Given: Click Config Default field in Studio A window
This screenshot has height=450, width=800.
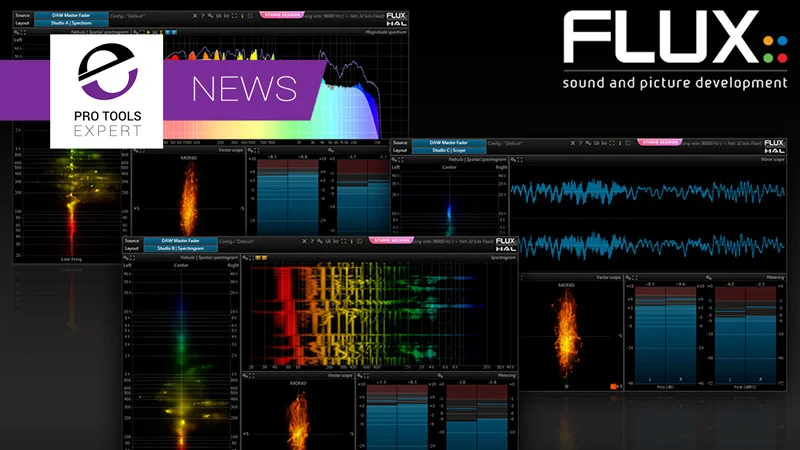Looking at the screenshot, I should click(128, 16).
